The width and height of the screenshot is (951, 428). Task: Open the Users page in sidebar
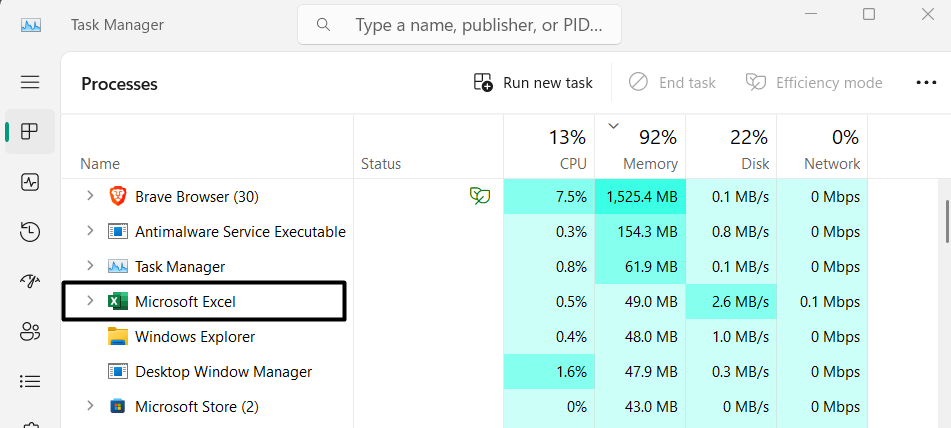point(30,331)
